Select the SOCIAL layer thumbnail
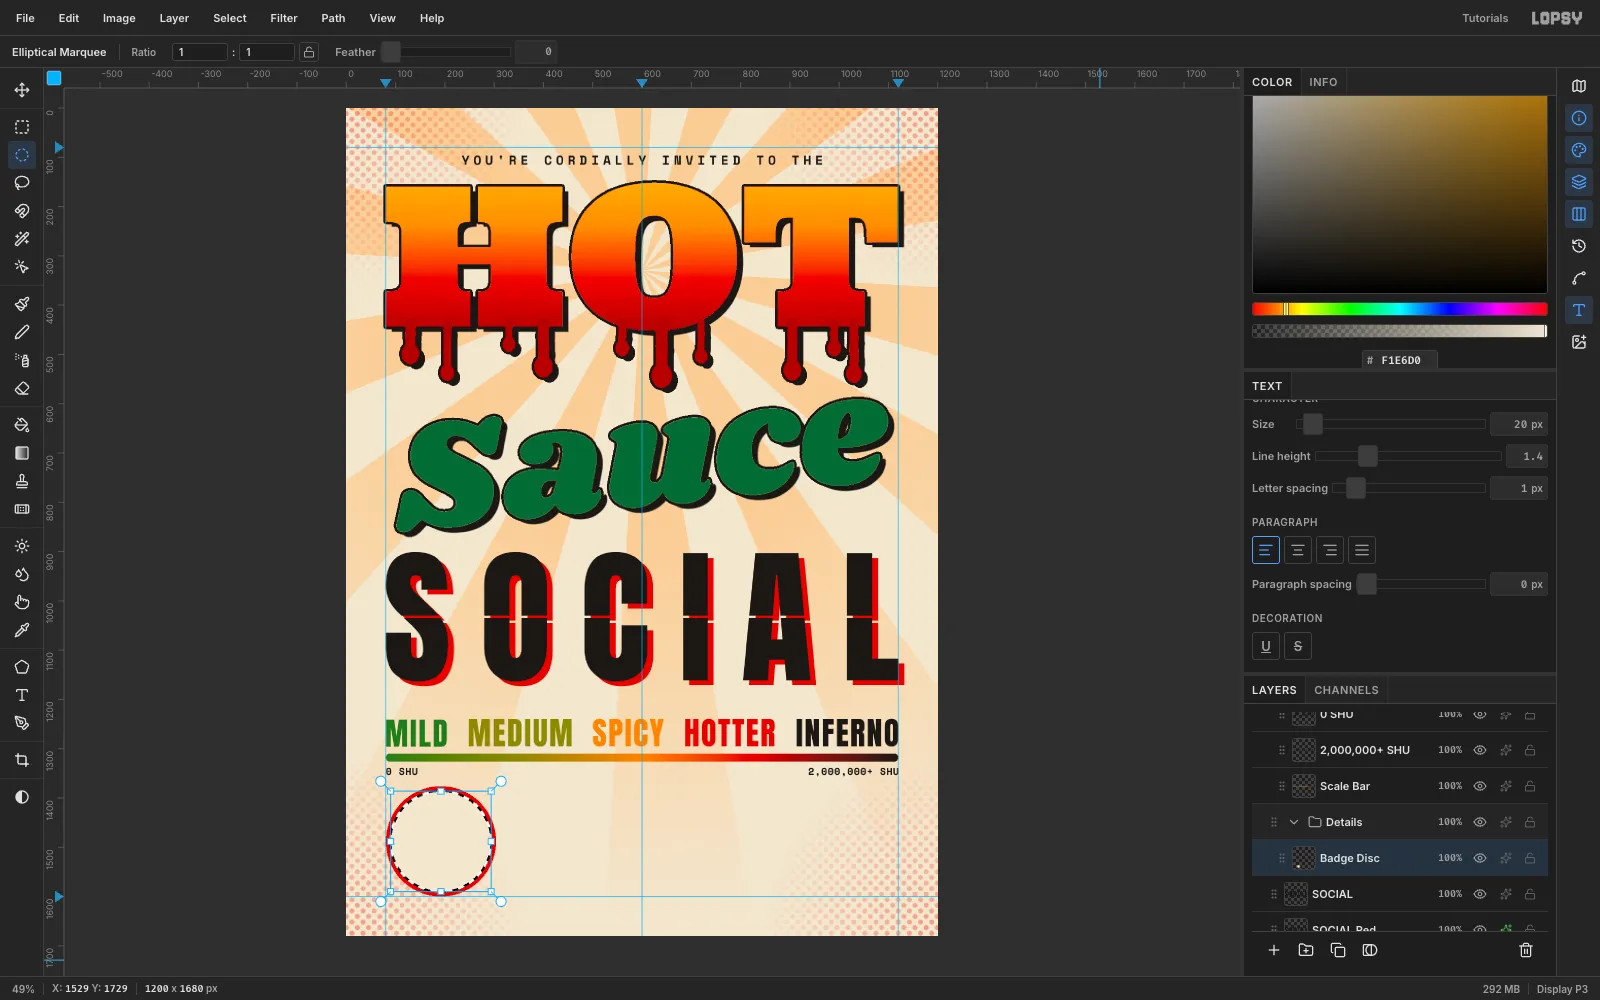 coord(1296,894)
